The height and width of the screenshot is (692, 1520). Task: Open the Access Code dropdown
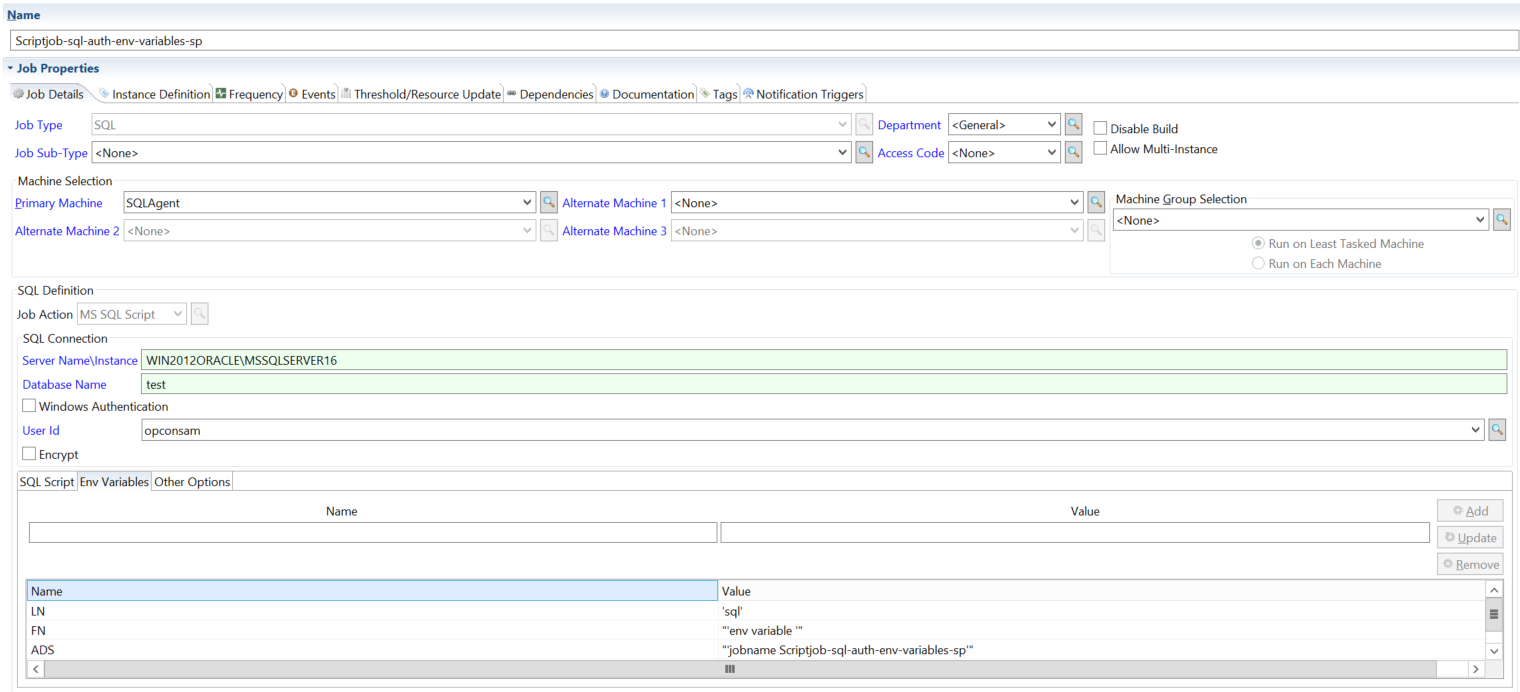[1052, 153]
